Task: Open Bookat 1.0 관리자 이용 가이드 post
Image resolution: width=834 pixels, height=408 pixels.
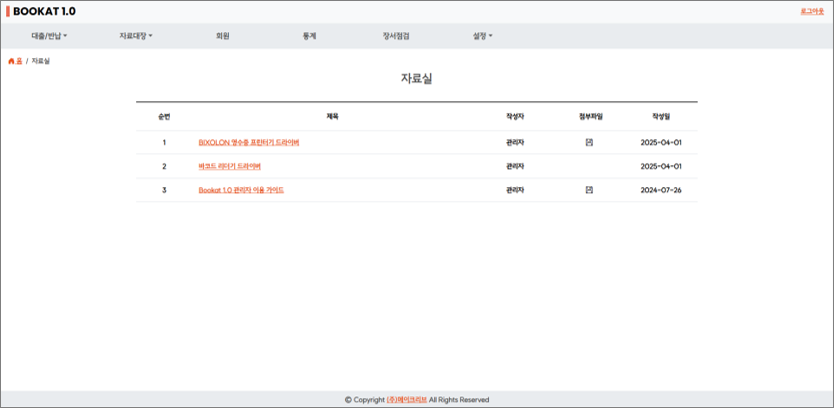Action: [241, 190]
